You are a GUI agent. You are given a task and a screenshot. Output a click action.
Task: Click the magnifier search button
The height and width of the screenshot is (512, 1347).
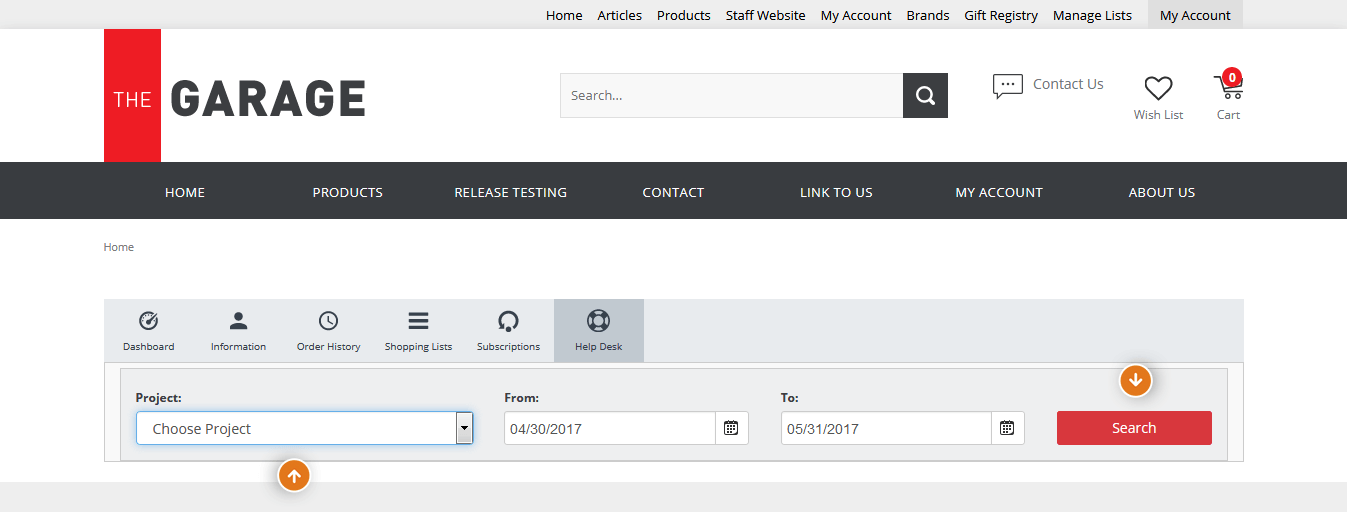(925, 96)
